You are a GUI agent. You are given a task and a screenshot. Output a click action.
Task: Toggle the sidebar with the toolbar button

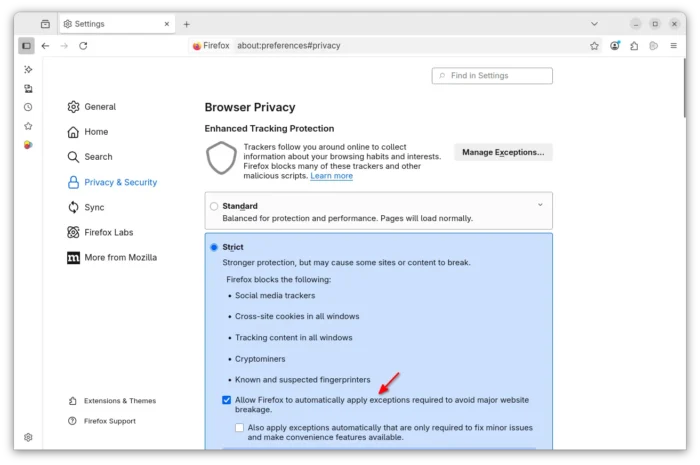26,46
